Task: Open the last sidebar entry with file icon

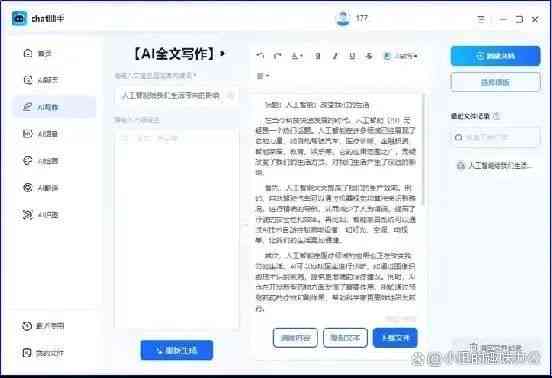Action: tap(43, 353)
